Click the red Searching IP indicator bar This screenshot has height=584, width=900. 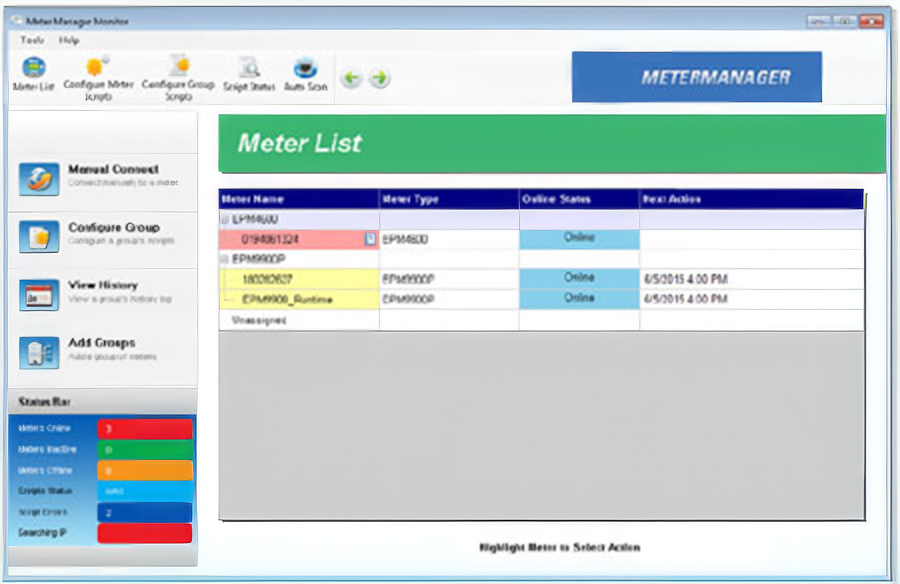pyautogui.click(x=145, y=533)
